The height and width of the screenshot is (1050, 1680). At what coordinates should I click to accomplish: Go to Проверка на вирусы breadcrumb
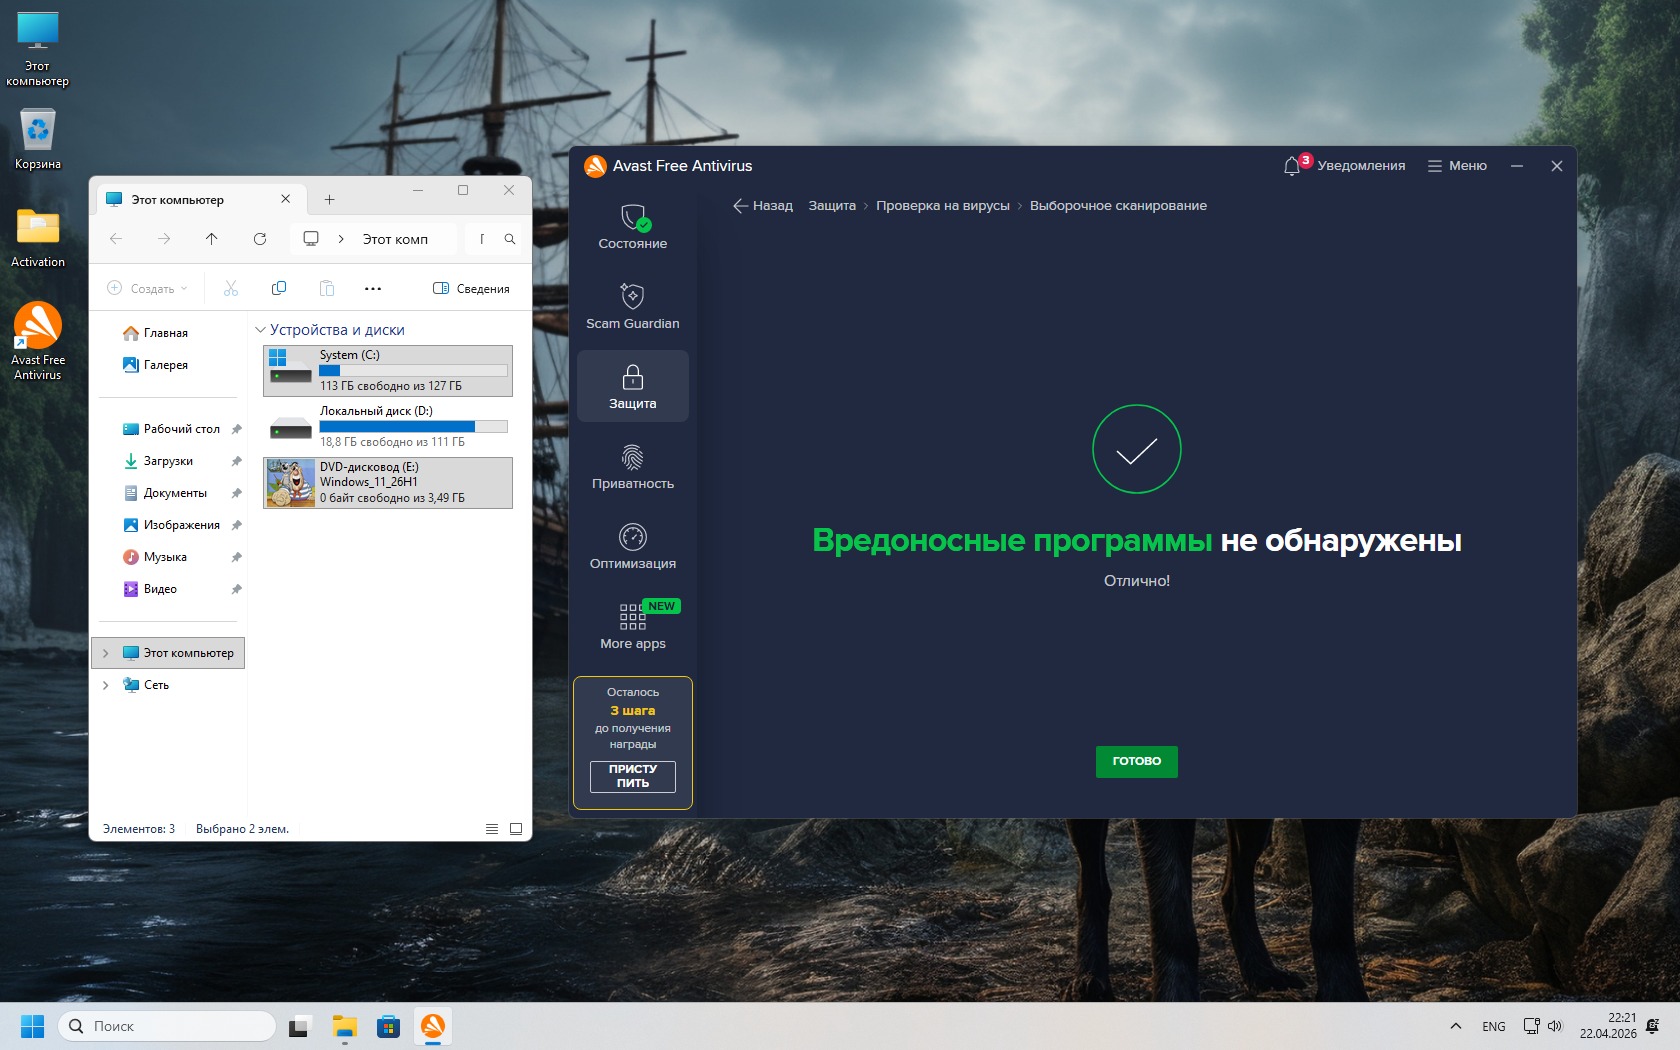pos(942,206)
